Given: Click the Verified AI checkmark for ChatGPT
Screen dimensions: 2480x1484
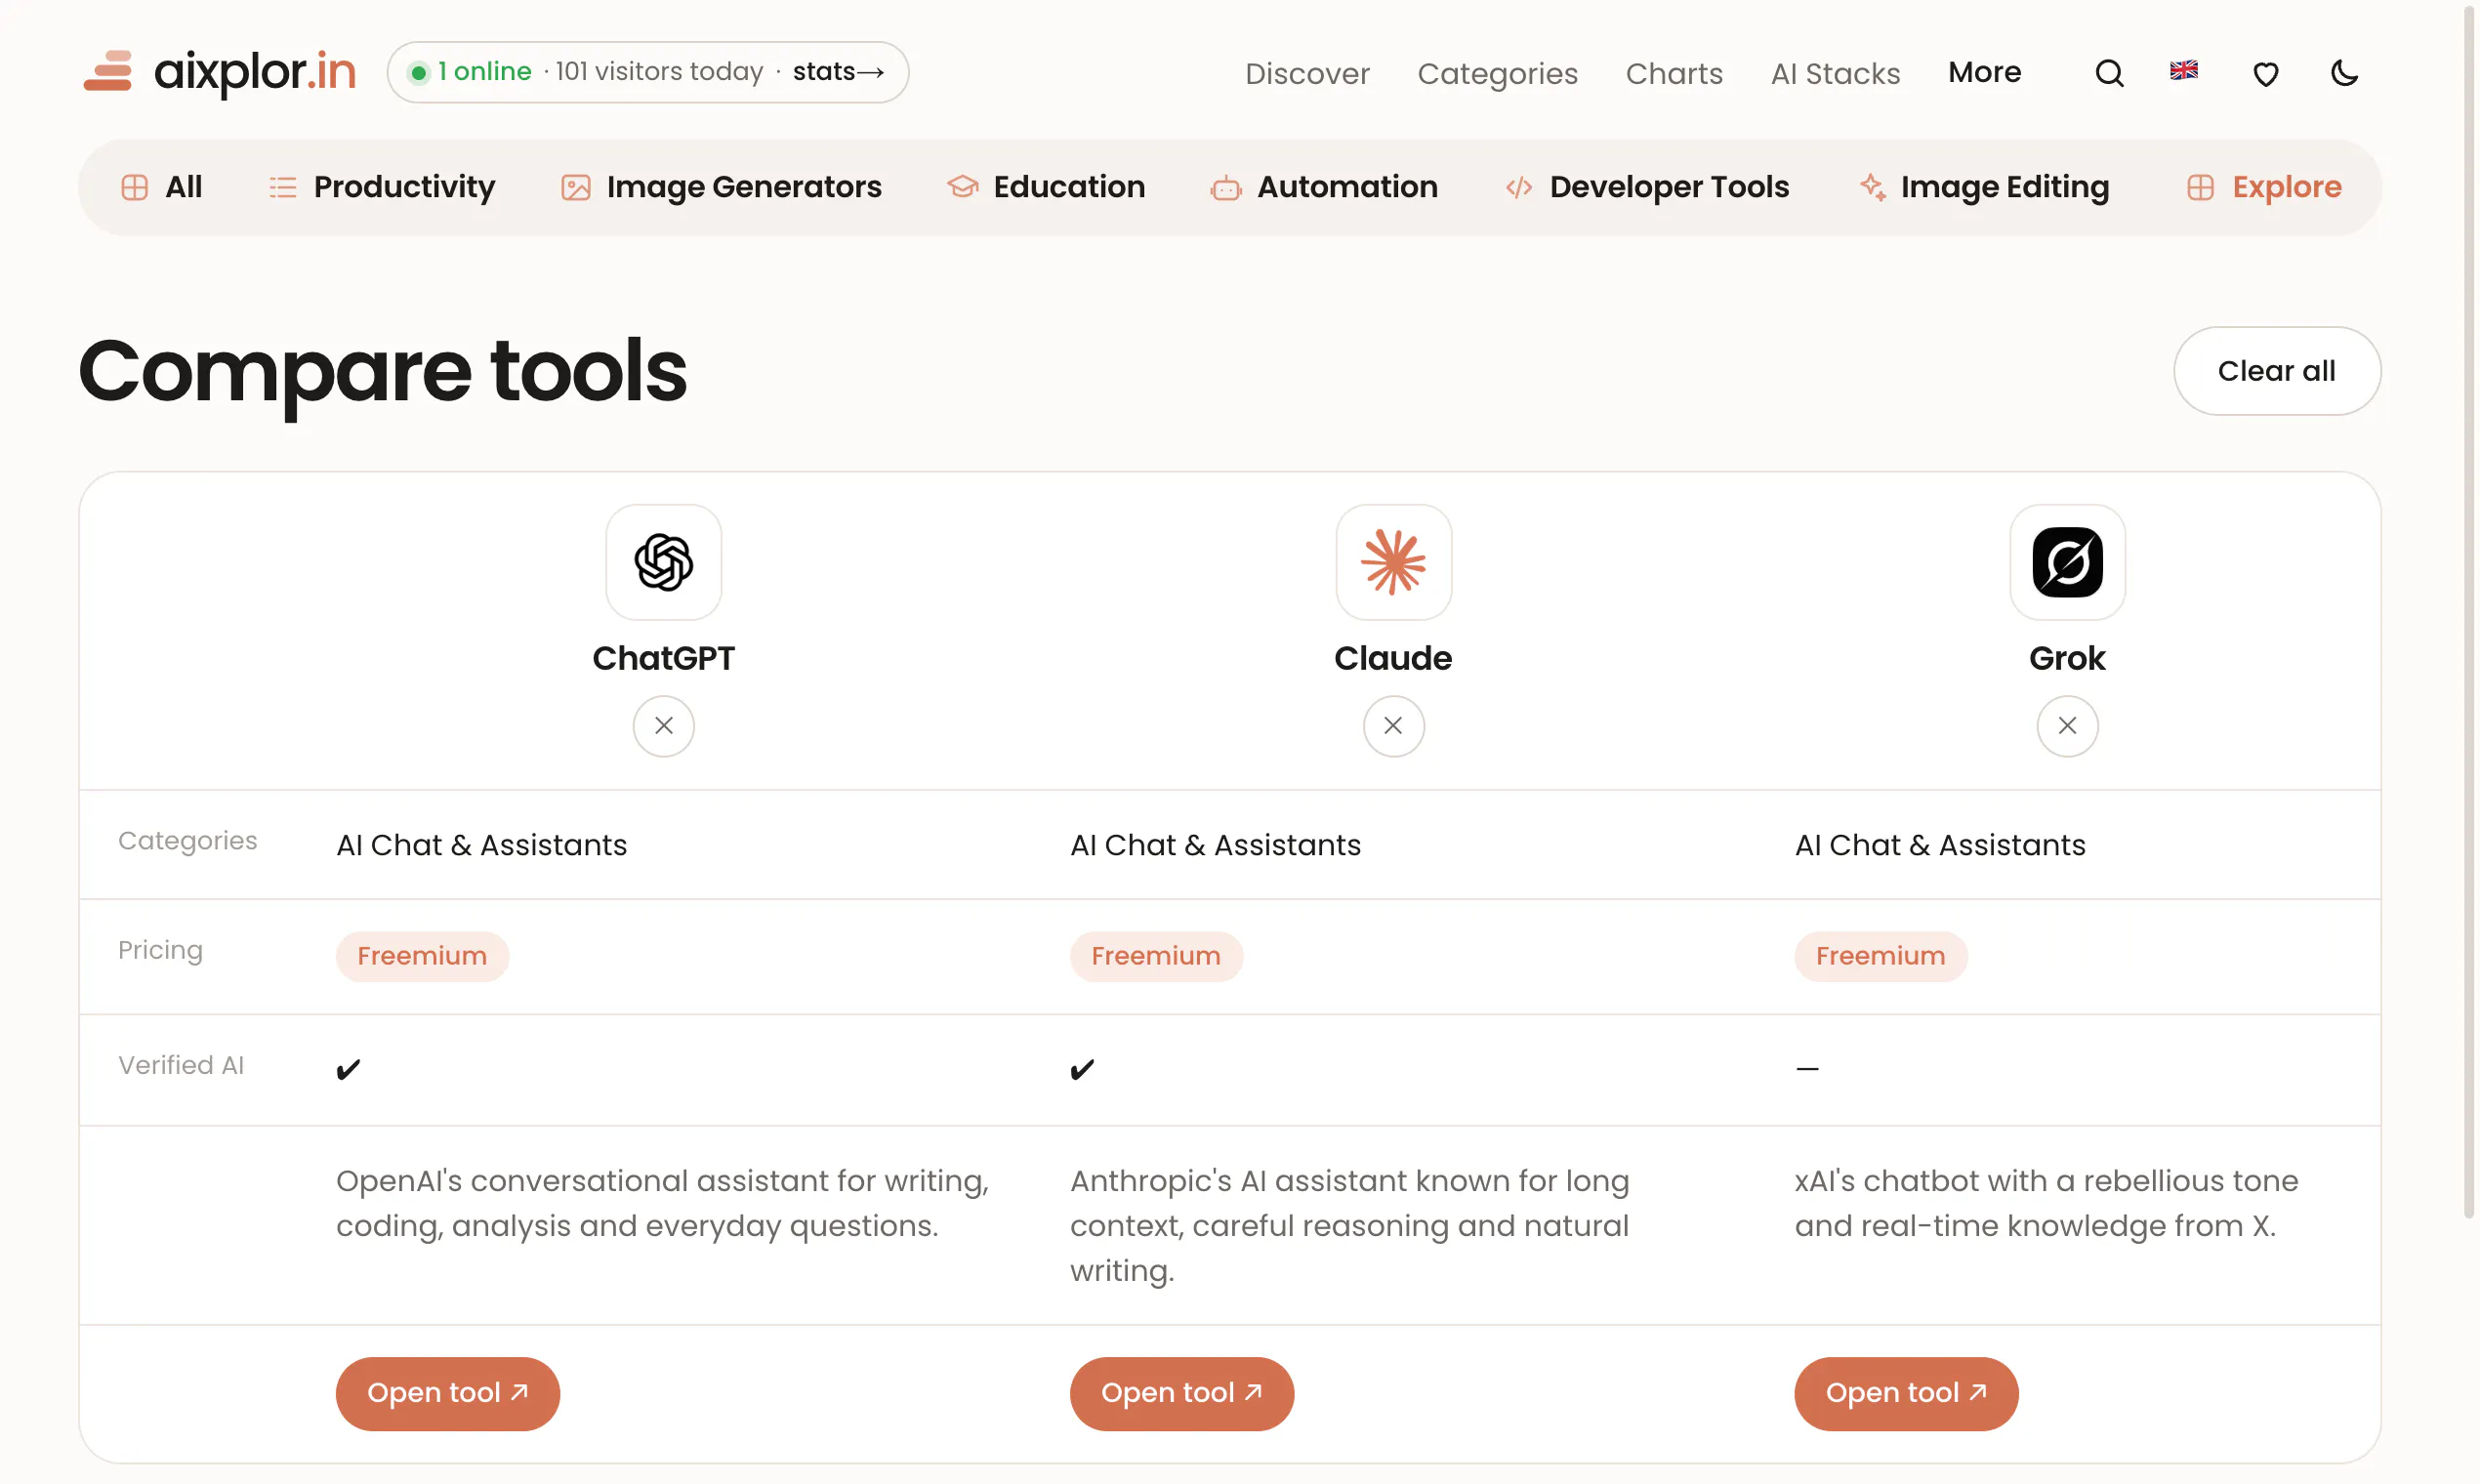Looking at the screenshot, I should (348, 1070).
